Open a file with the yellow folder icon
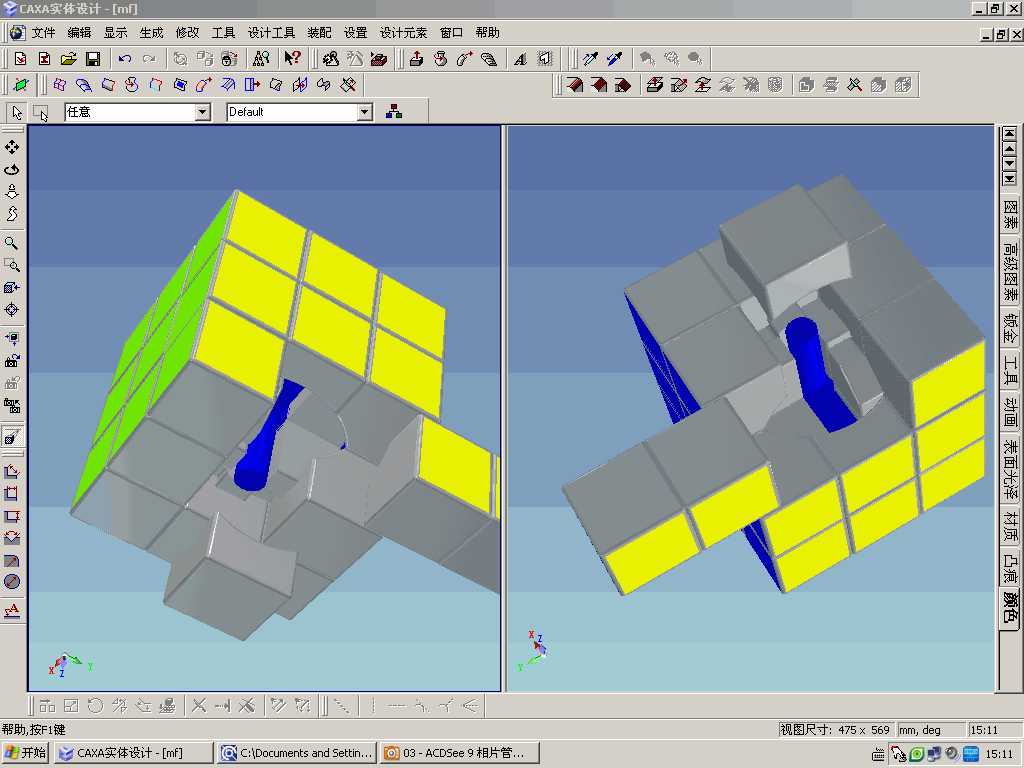The image size is (1024, 768). 69,59
